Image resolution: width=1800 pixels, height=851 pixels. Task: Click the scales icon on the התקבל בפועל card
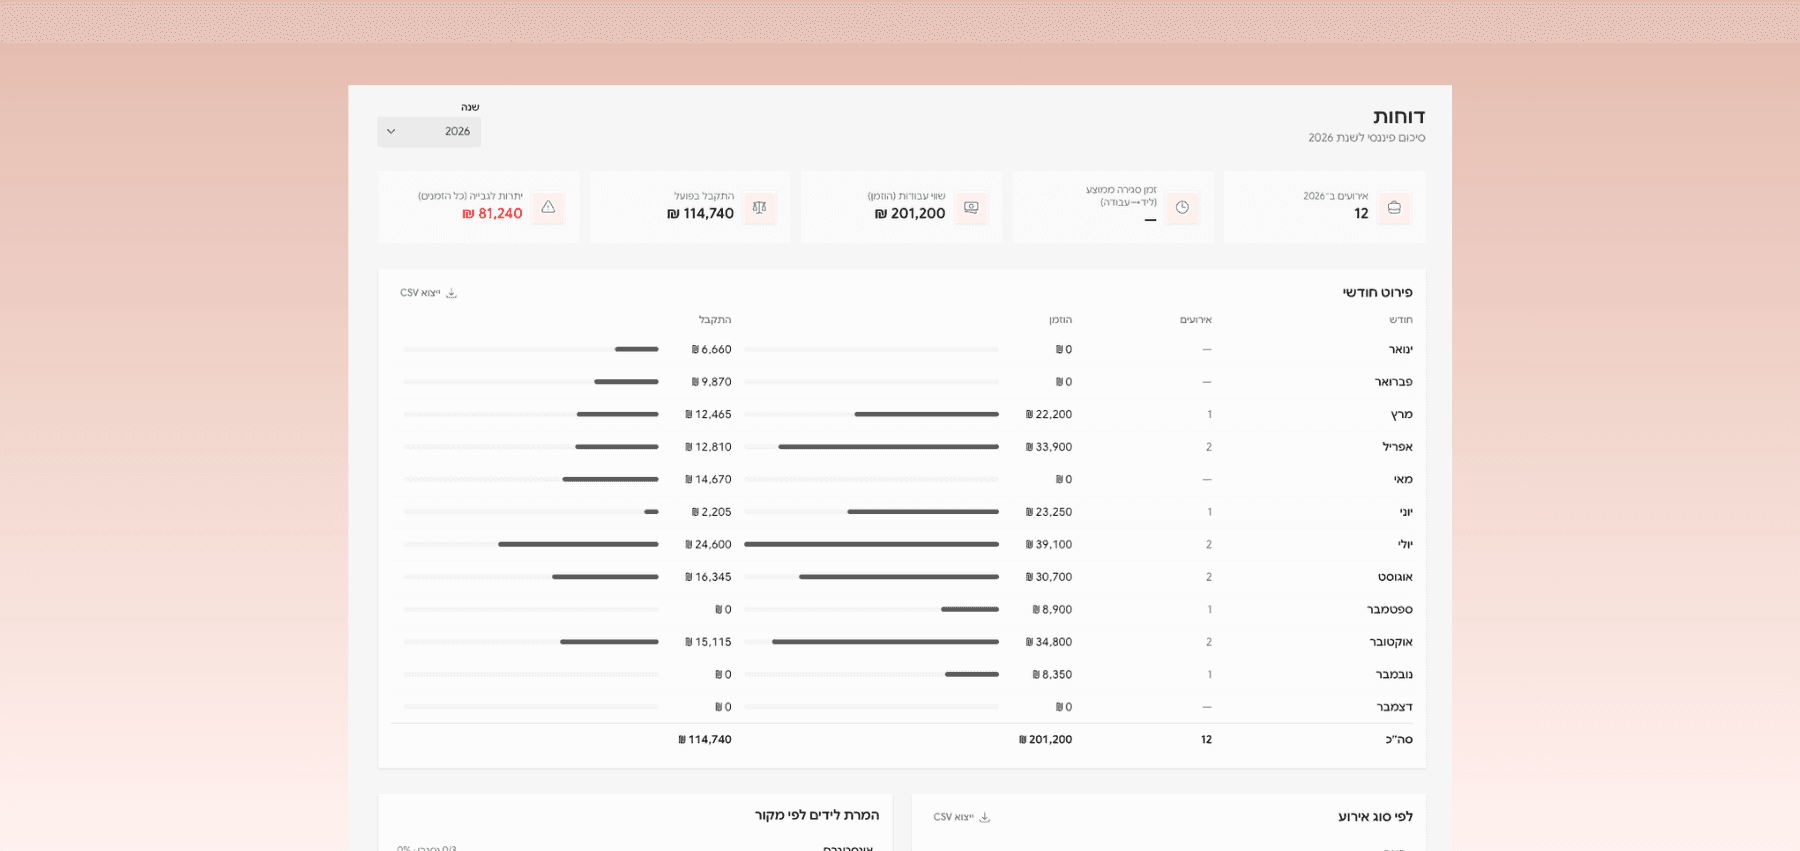pyautogui.click(x=760, y=208)
